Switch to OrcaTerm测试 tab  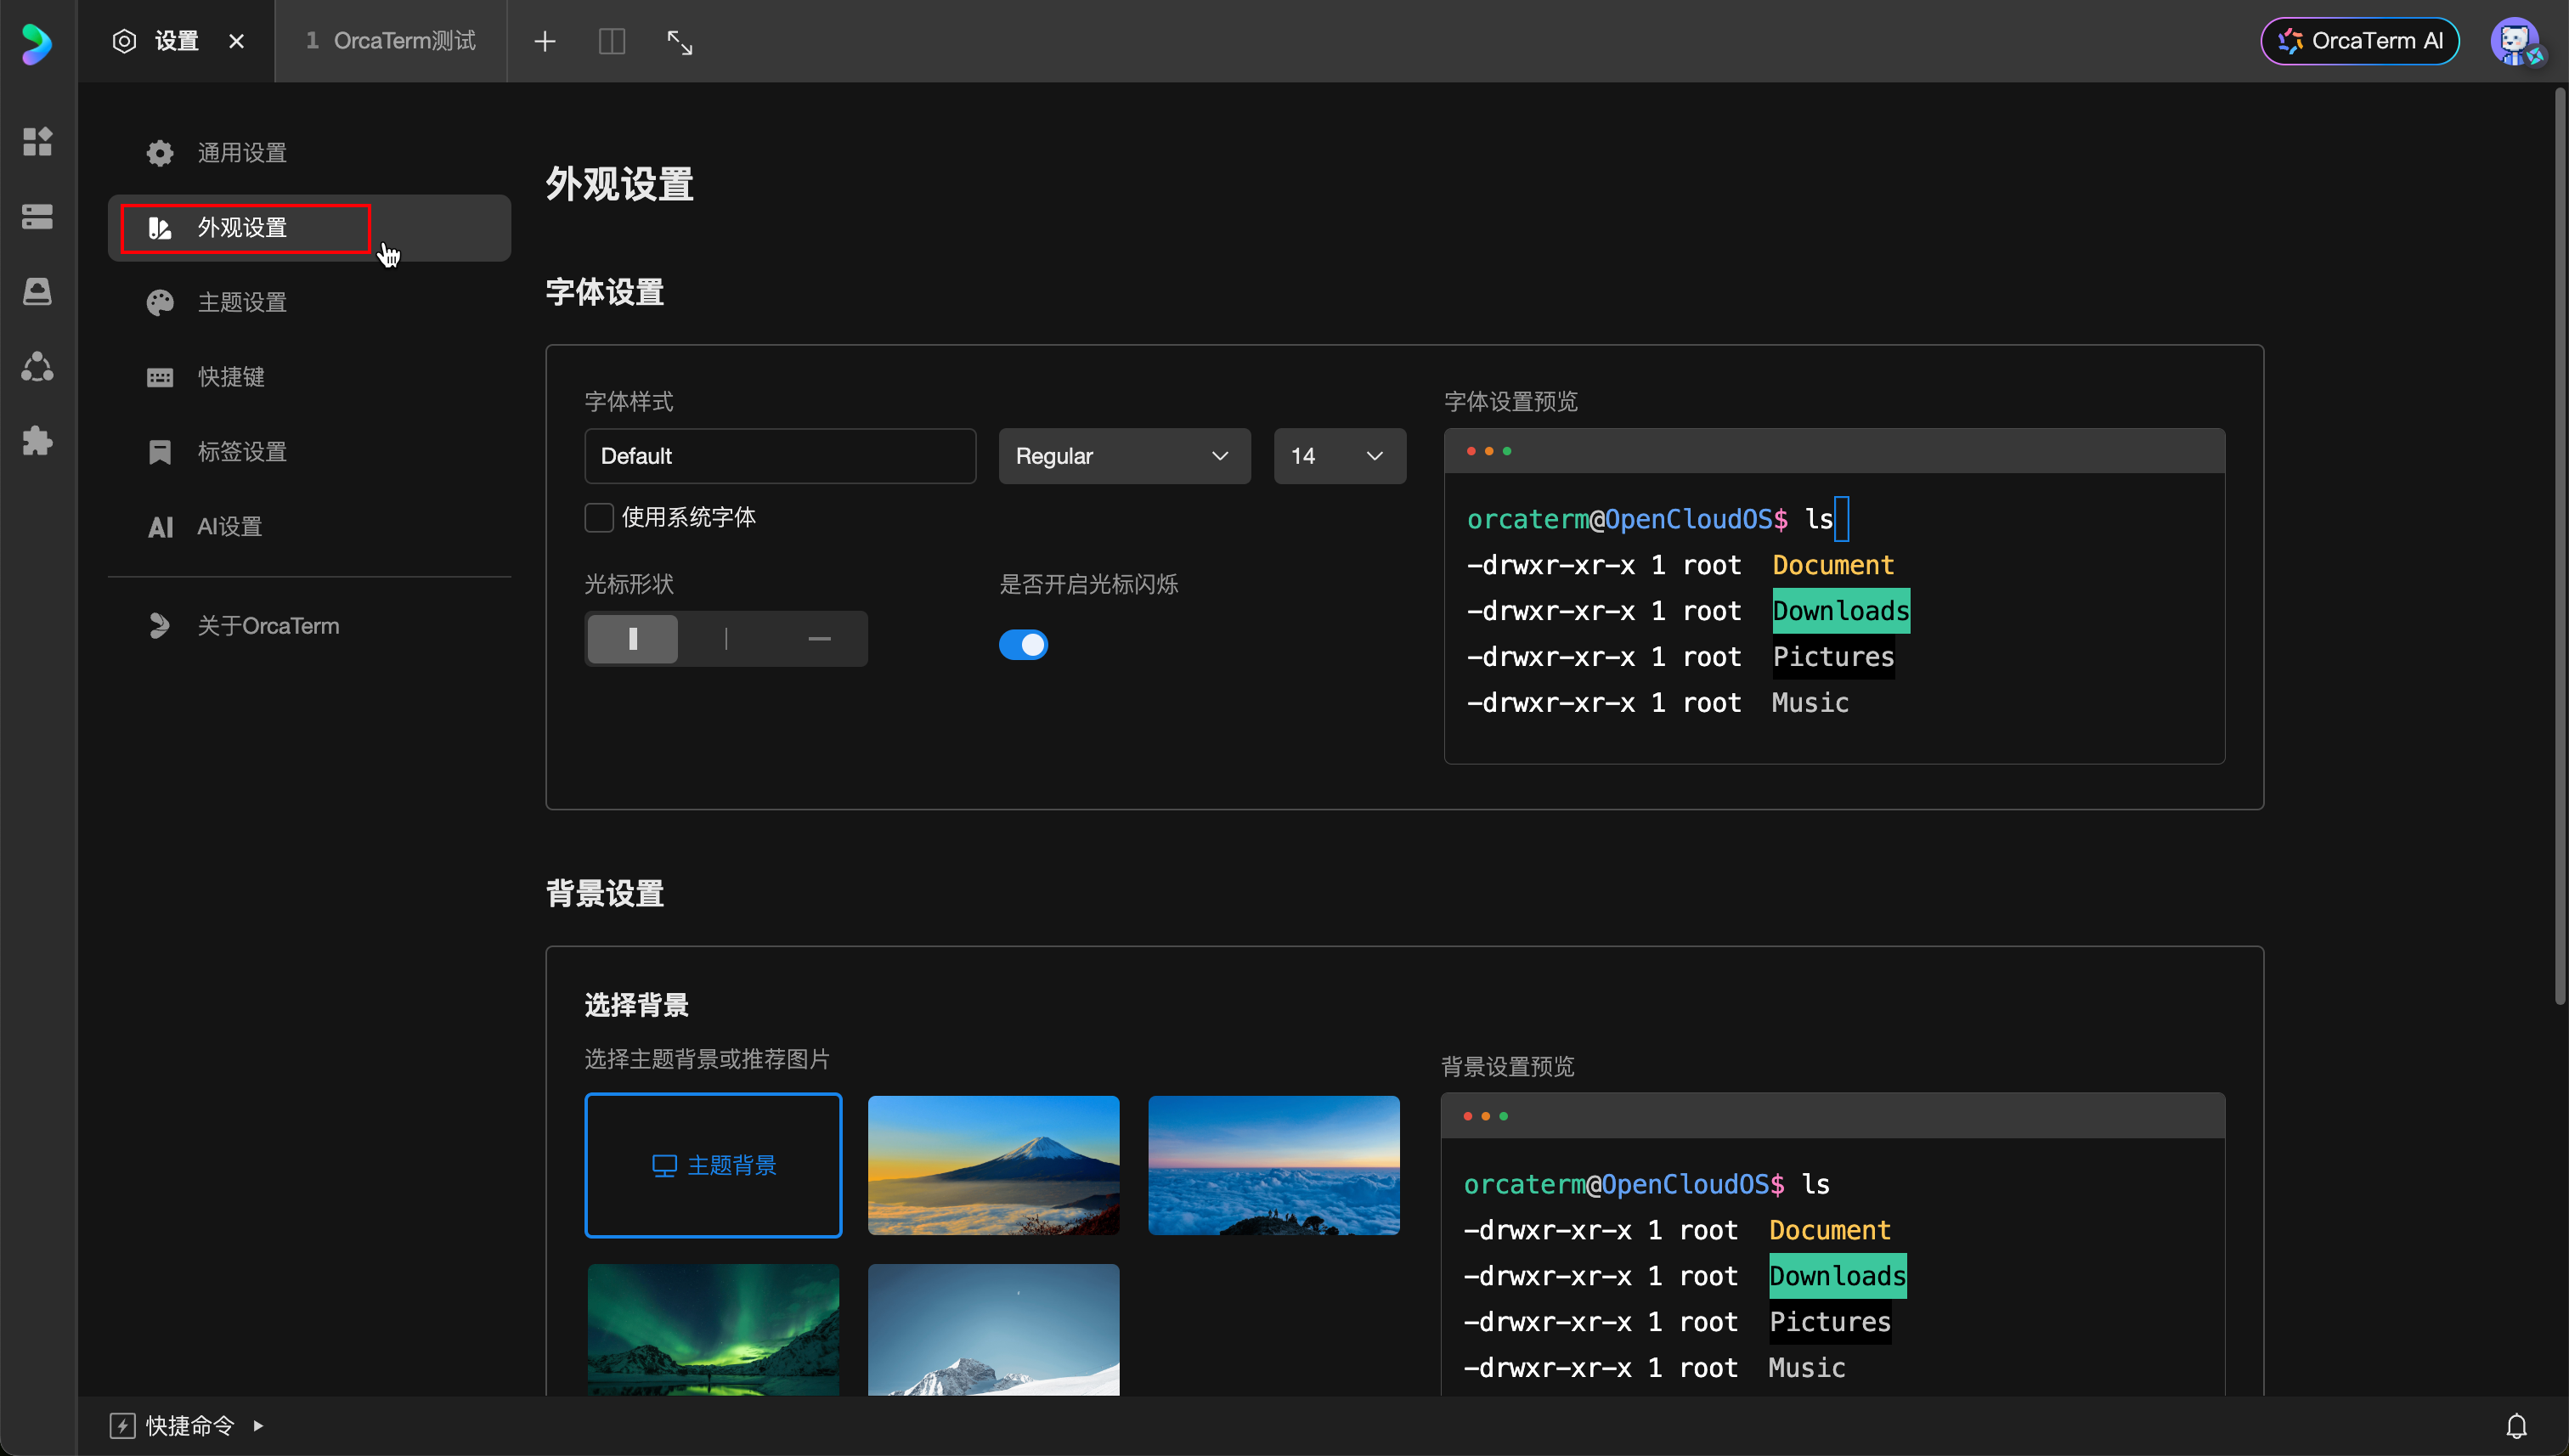pos(391,41)
